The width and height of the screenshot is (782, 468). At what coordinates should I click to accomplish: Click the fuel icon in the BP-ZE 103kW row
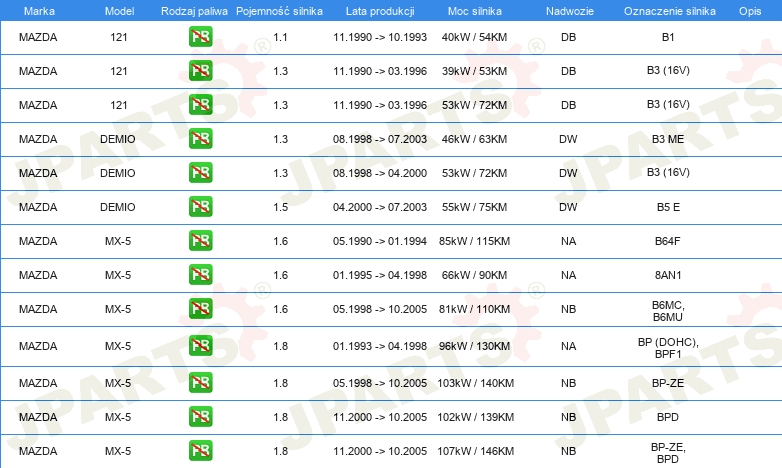tap(200, 383)
